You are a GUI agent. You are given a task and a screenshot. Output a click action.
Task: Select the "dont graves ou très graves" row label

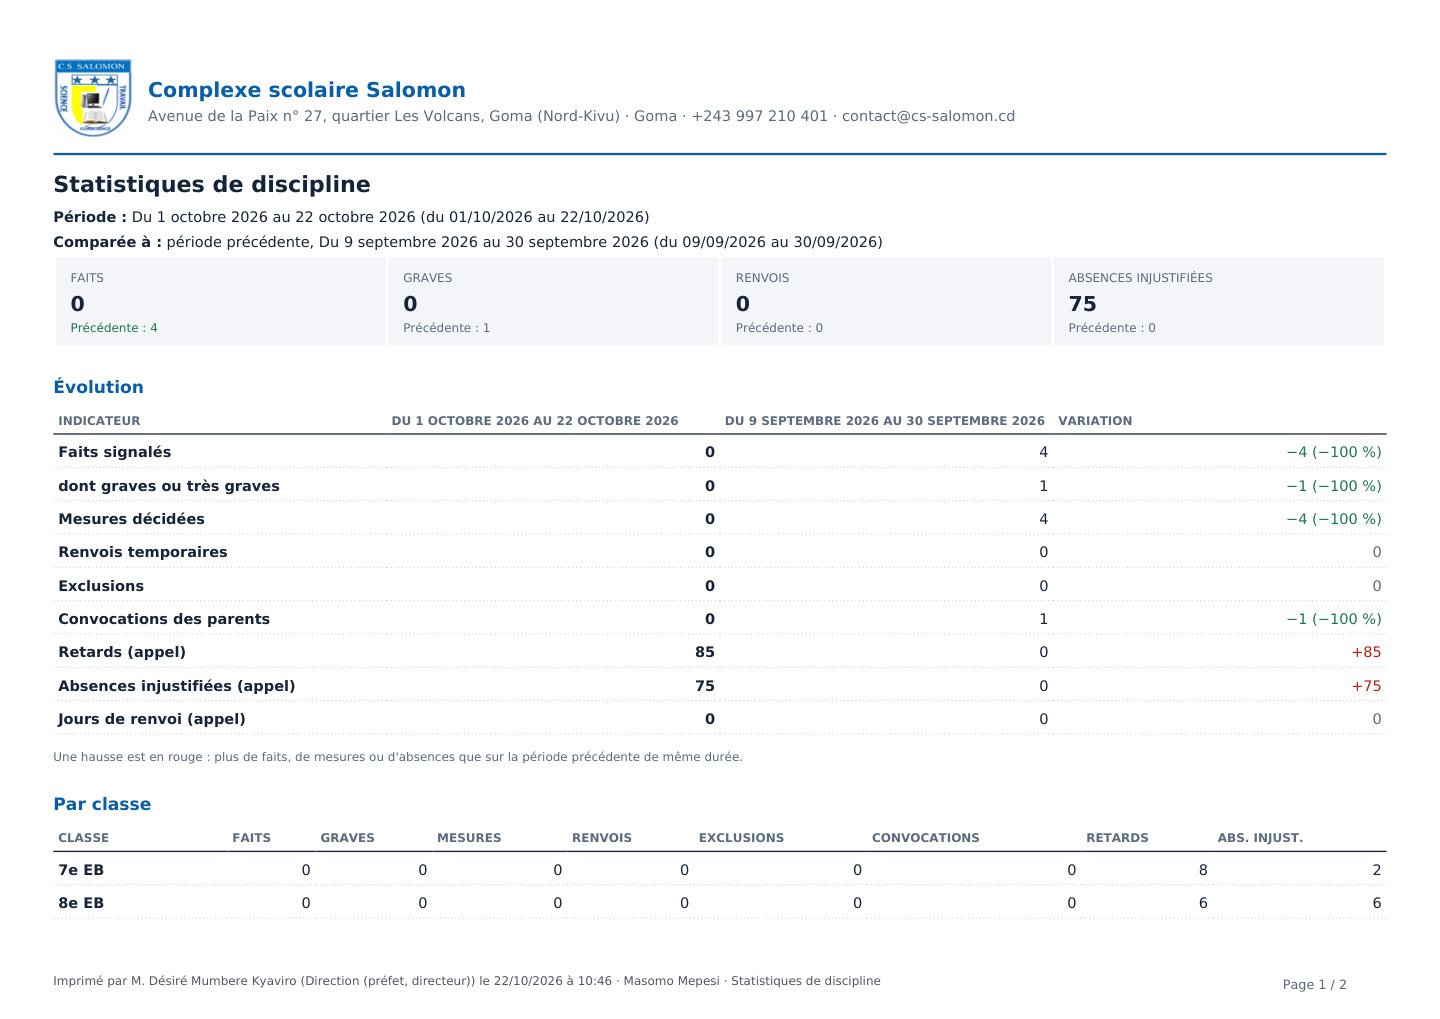point(169,486)
